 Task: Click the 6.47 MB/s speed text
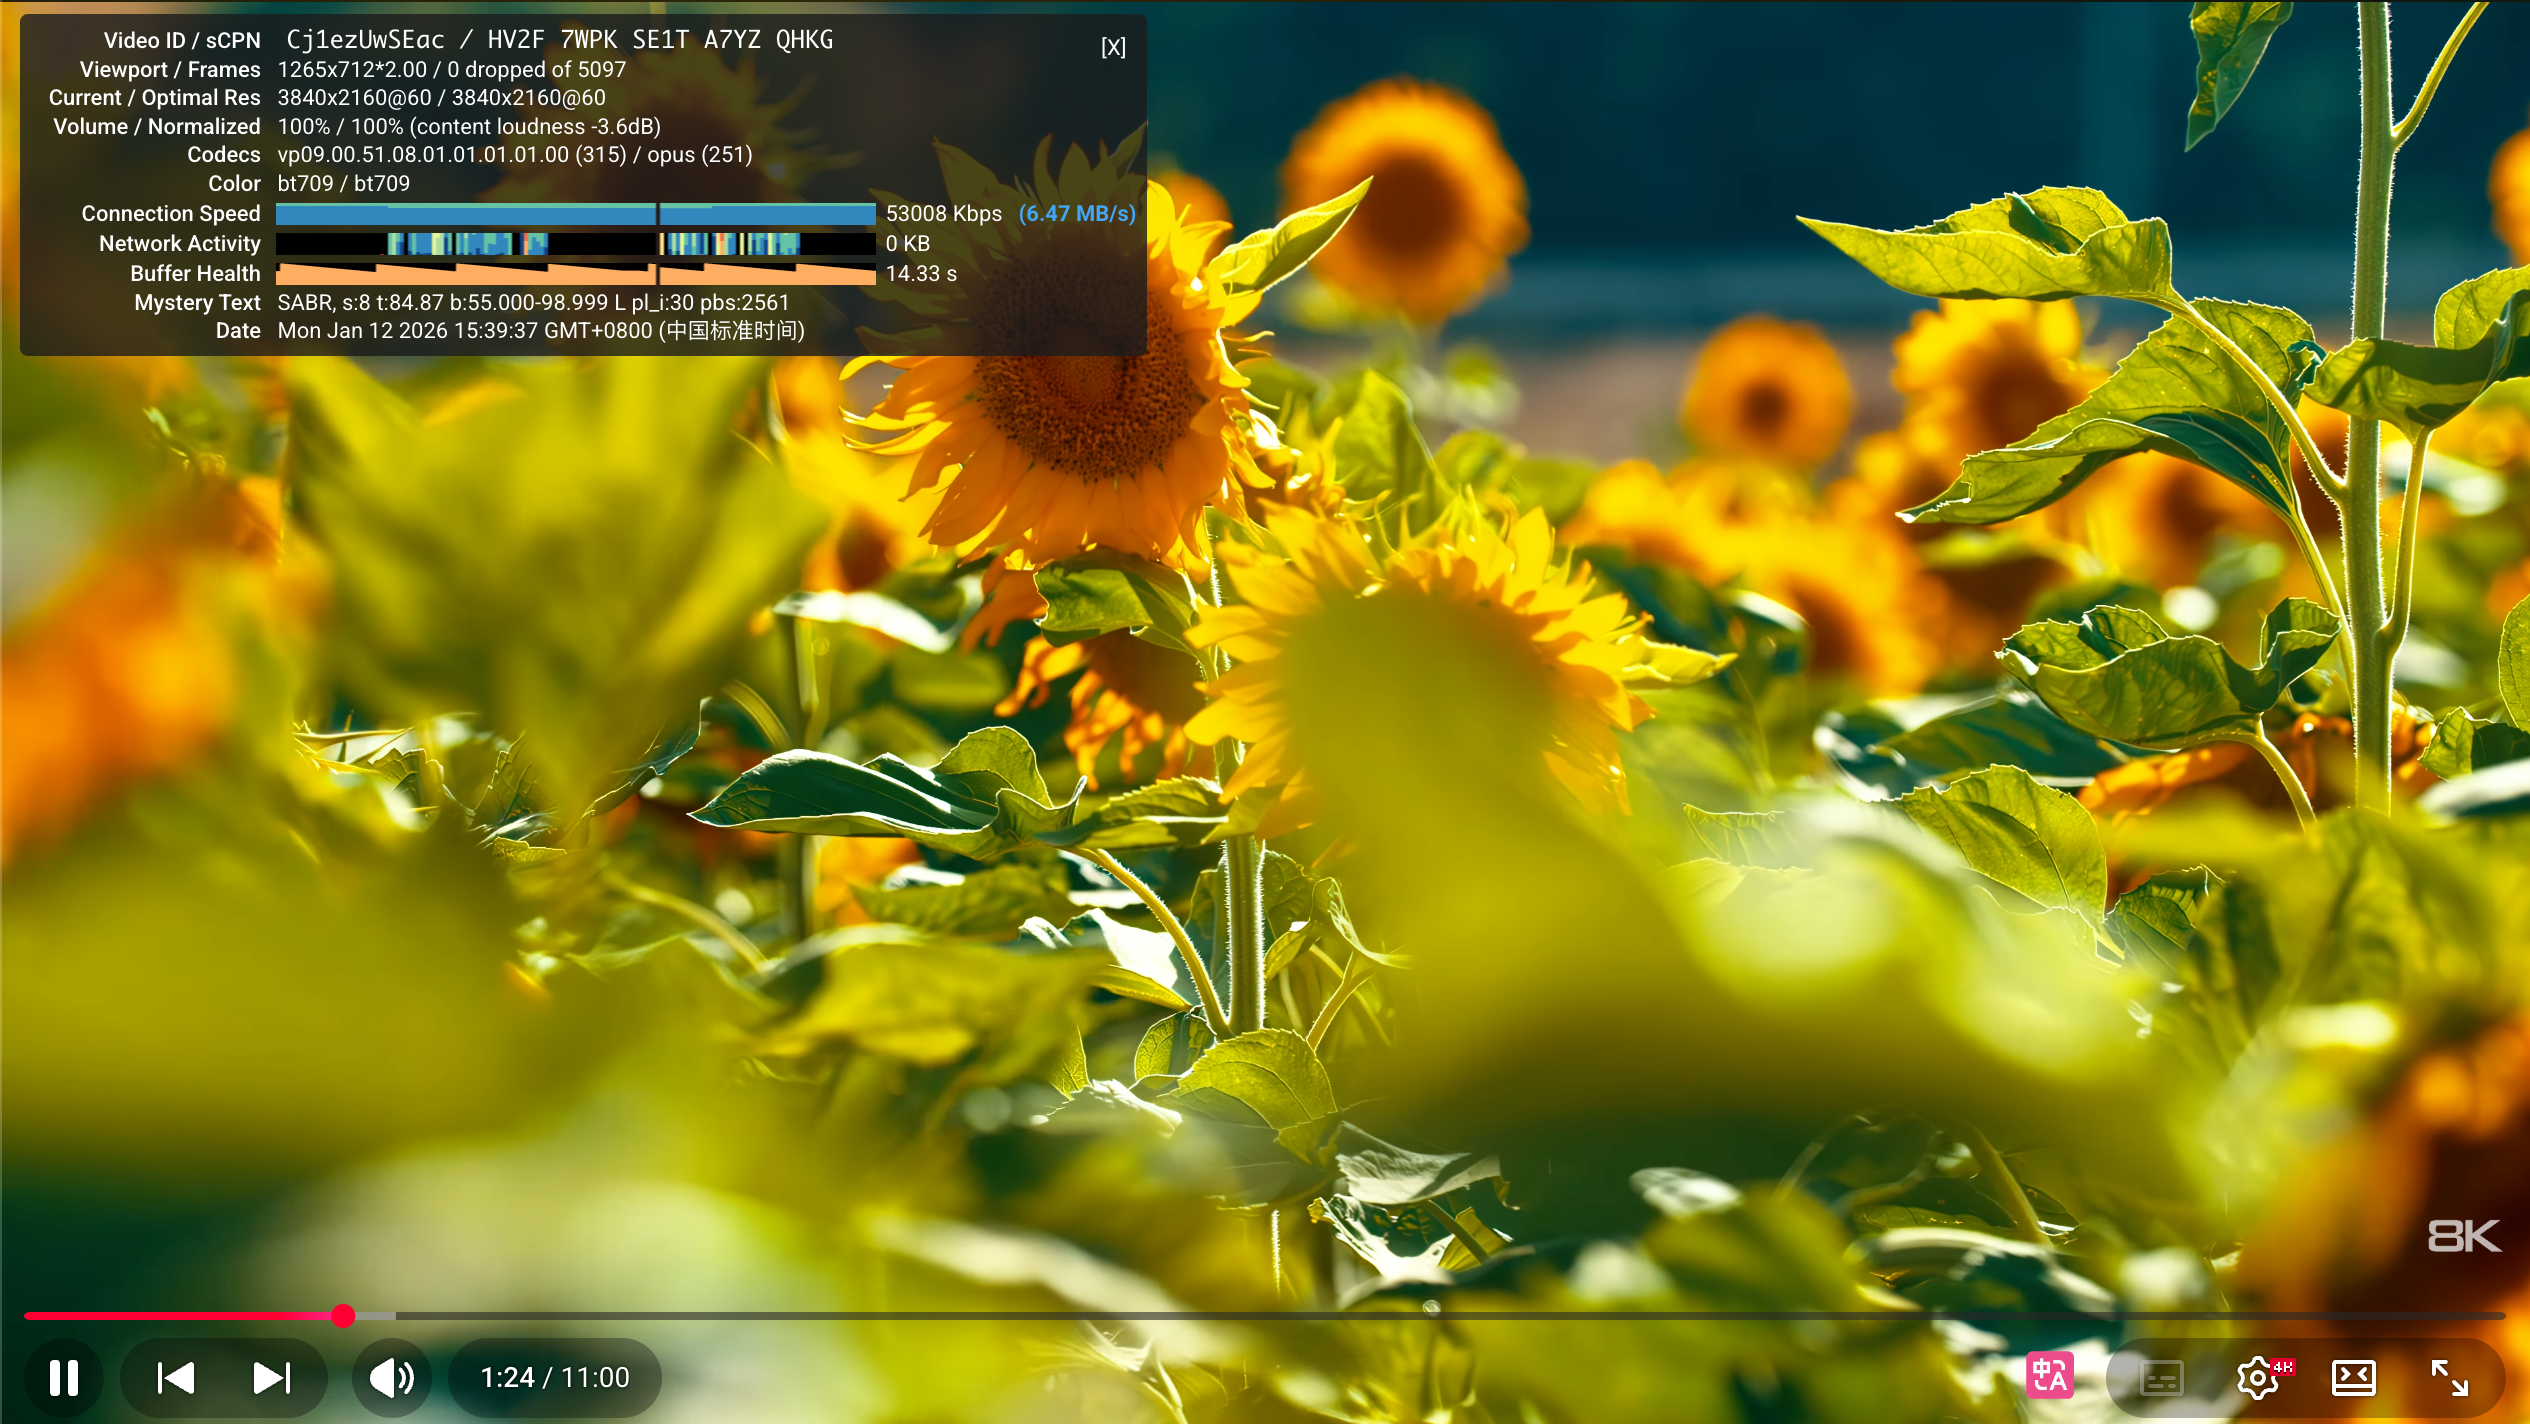1077,214
